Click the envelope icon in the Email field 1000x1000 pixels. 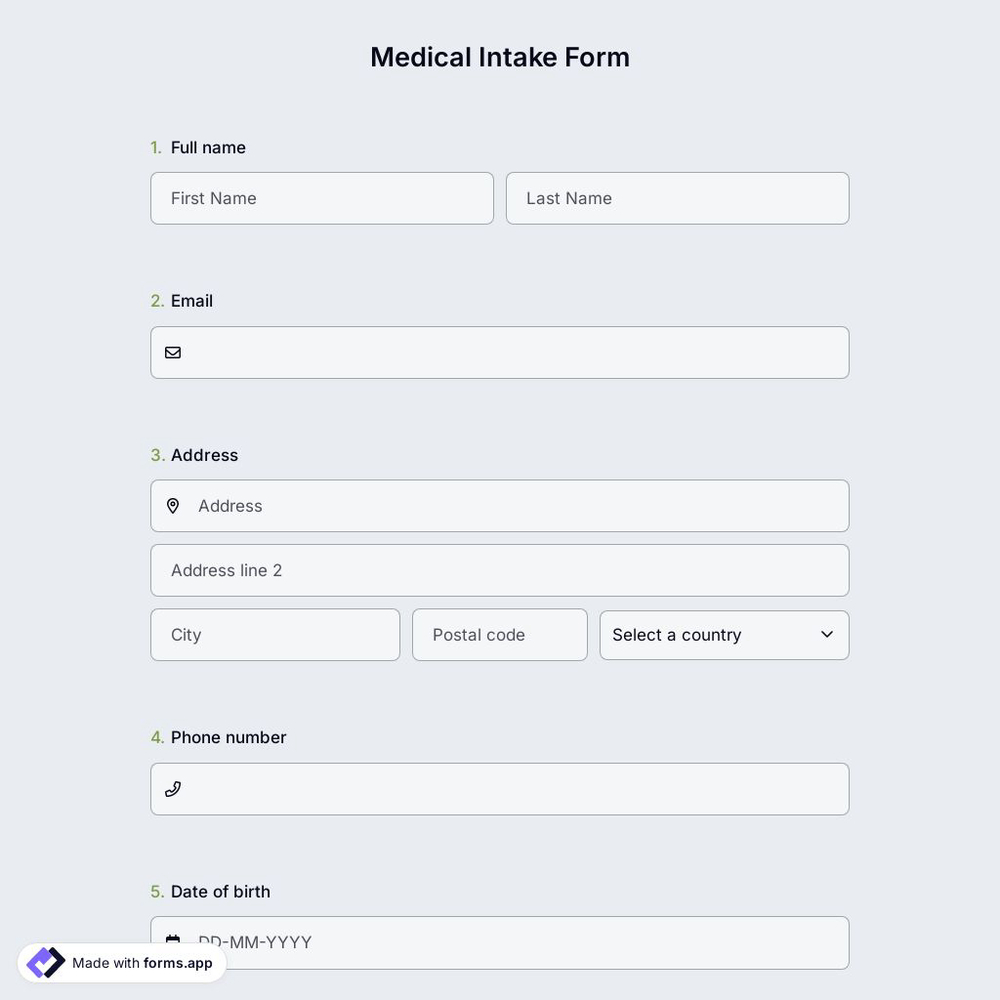pos(172,351)
